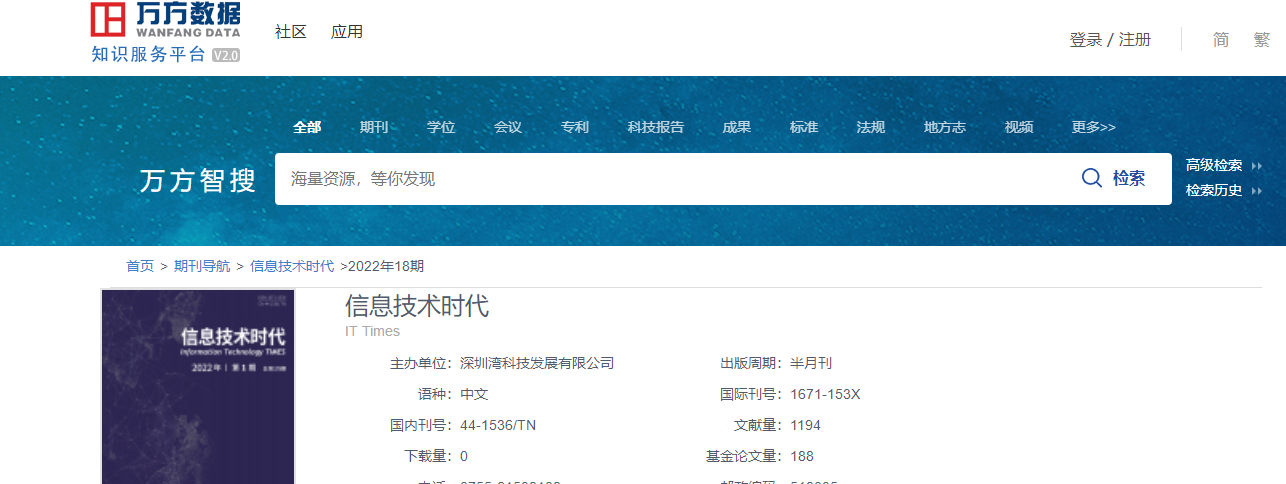This screenshot has height=484, width=1286.
Task: Switch to simplified Chinese 简
Action: [x=1221, y=40]
